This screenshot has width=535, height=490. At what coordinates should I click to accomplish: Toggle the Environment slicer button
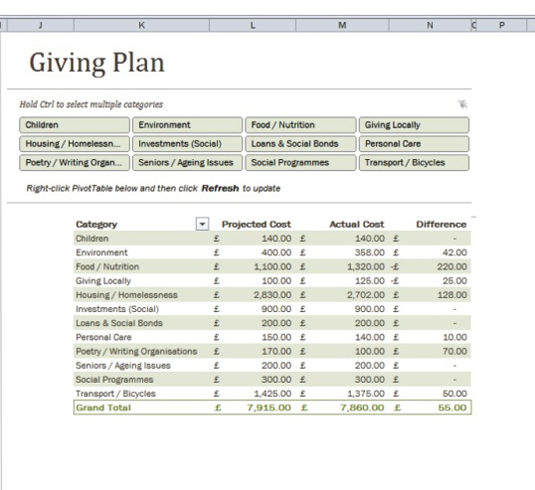(187, 125)
